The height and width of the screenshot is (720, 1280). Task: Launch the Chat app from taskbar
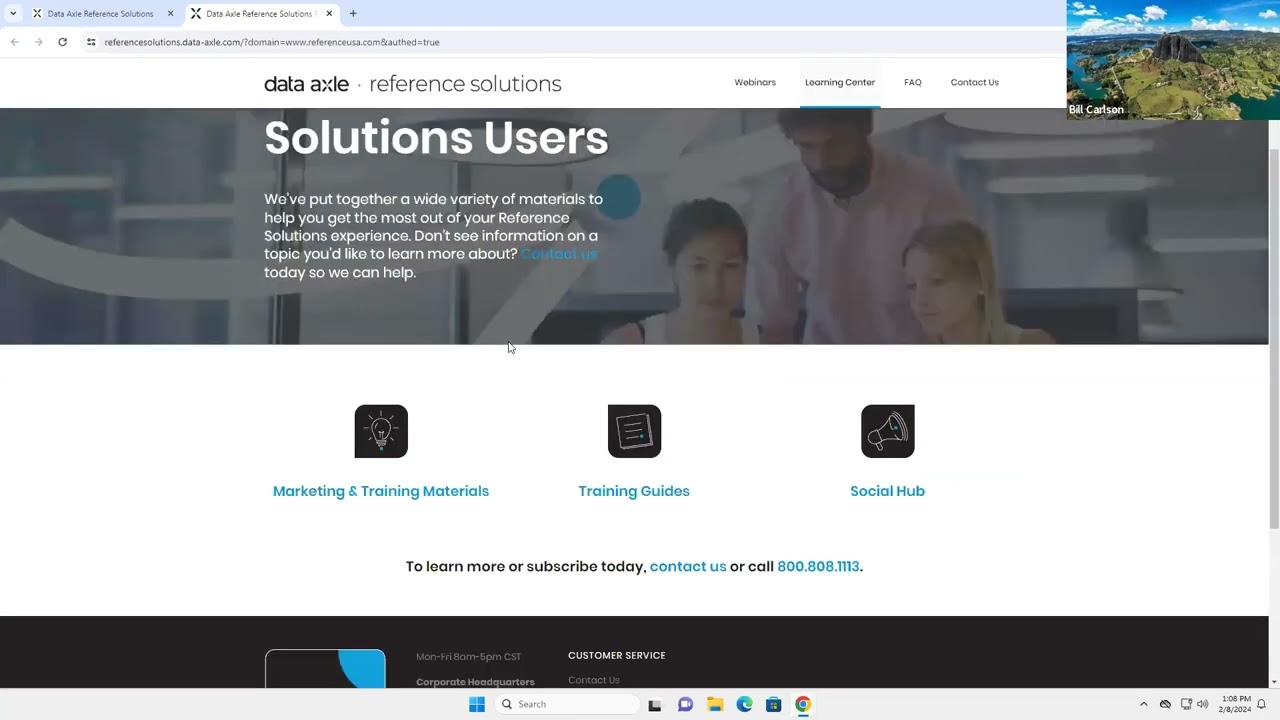pyautogui.click(x=685, y=704)
